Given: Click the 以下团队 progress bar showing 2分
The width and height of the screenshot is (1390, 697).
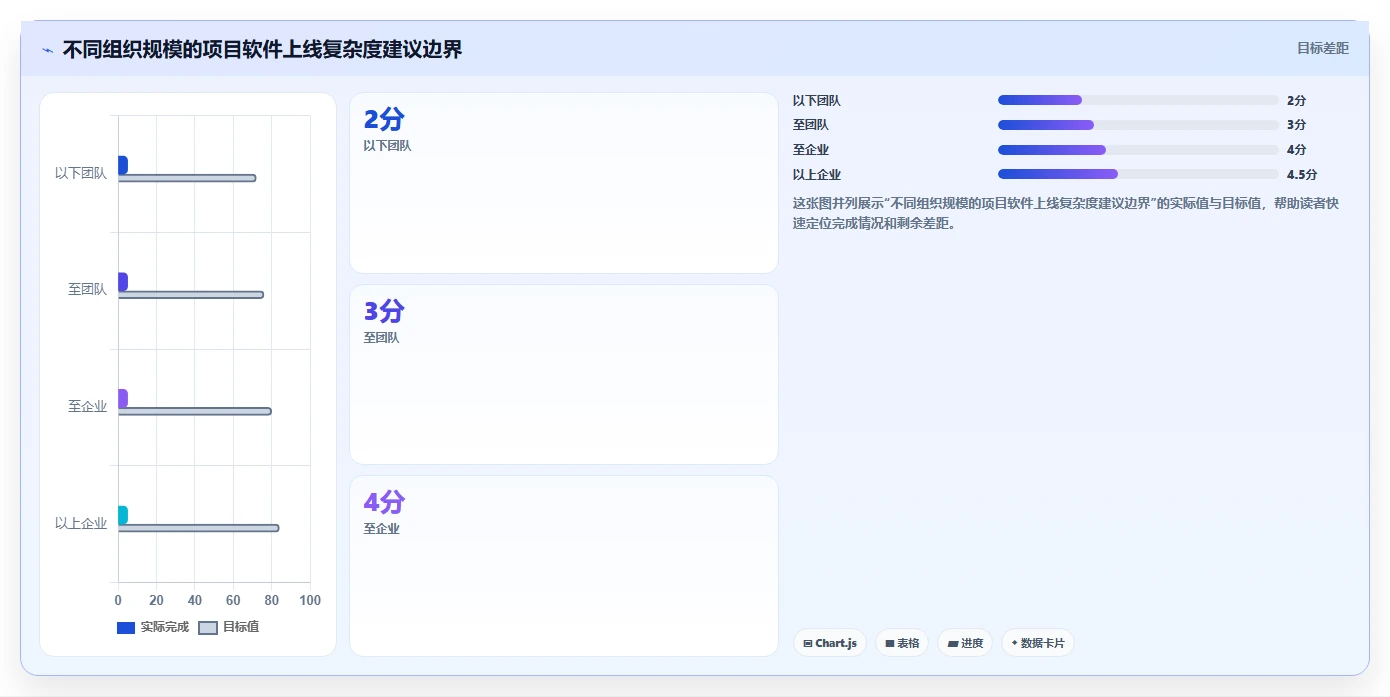Looking at the screenshot, I should (x=1138, y=100).
